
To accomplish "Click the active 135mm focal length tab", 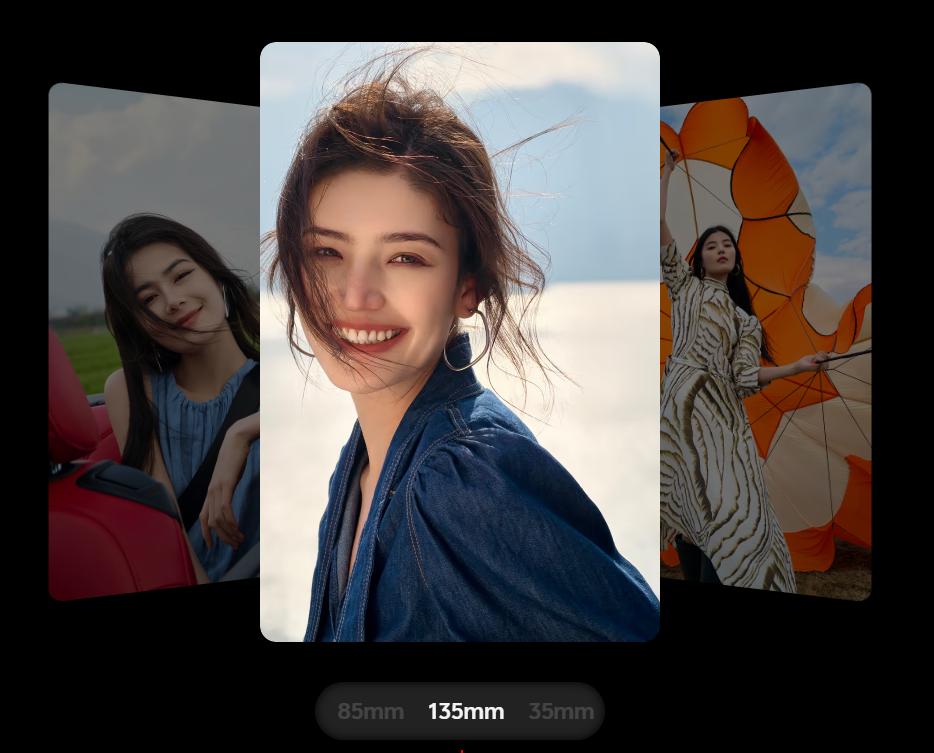I will [466, 712].
